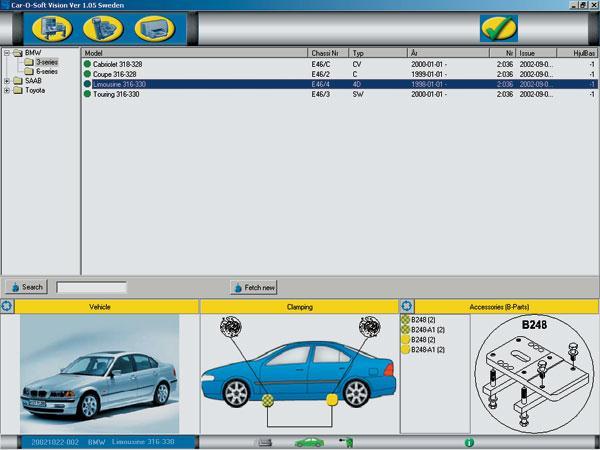Open the SAAB folder

(28, 81)
